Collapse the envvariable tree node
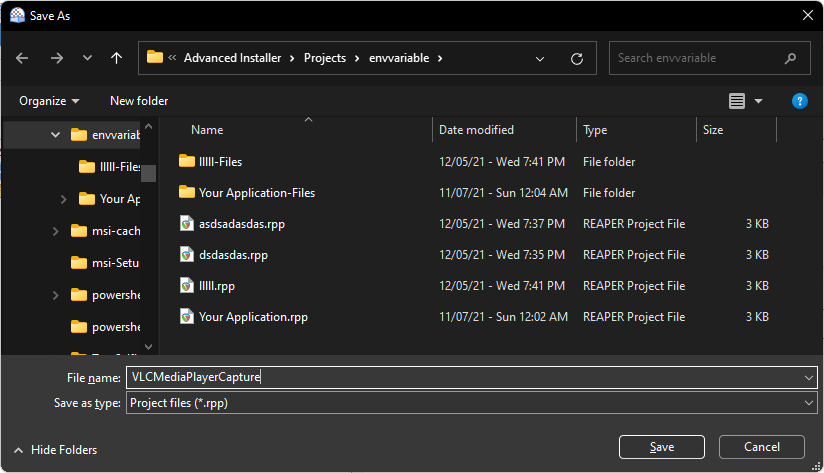824x473 pixels. click(55, 135)
